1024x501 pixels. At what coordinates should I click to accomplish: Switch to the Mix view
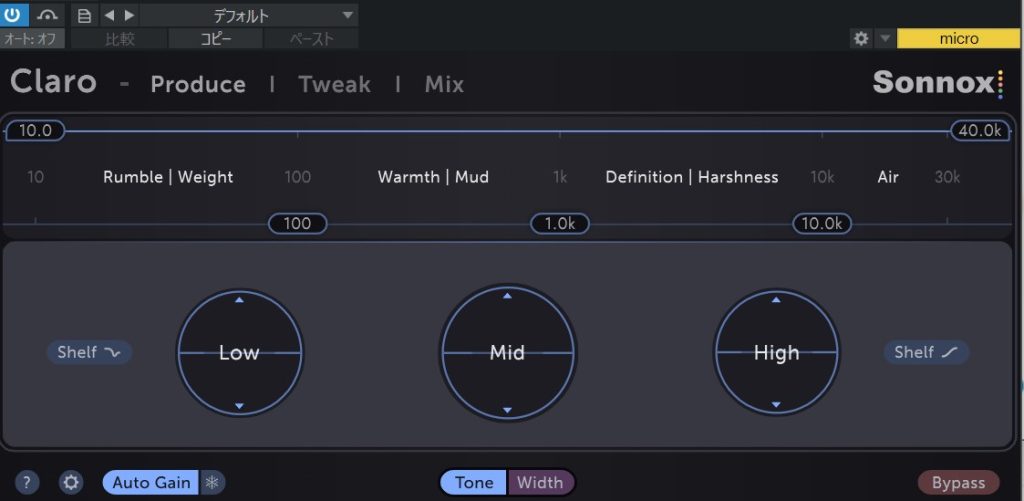coord(444,84)
